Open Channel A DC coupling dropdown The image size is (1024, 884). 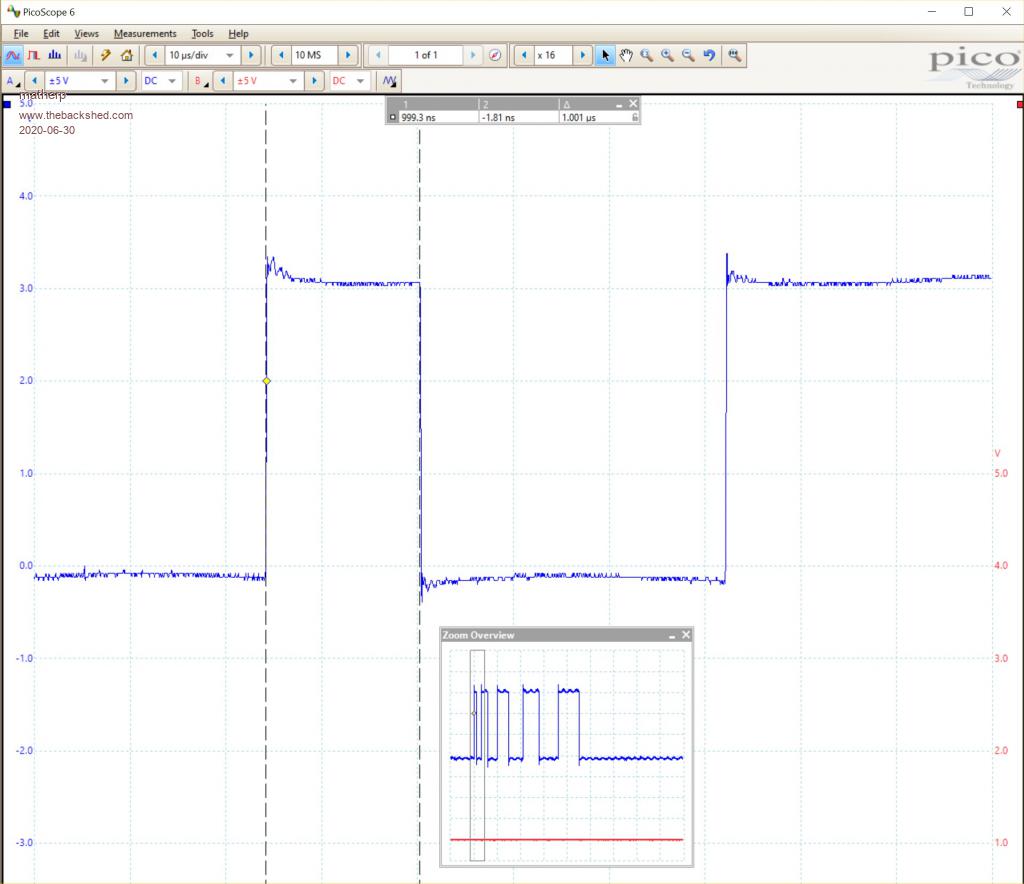tap(172, 81)
